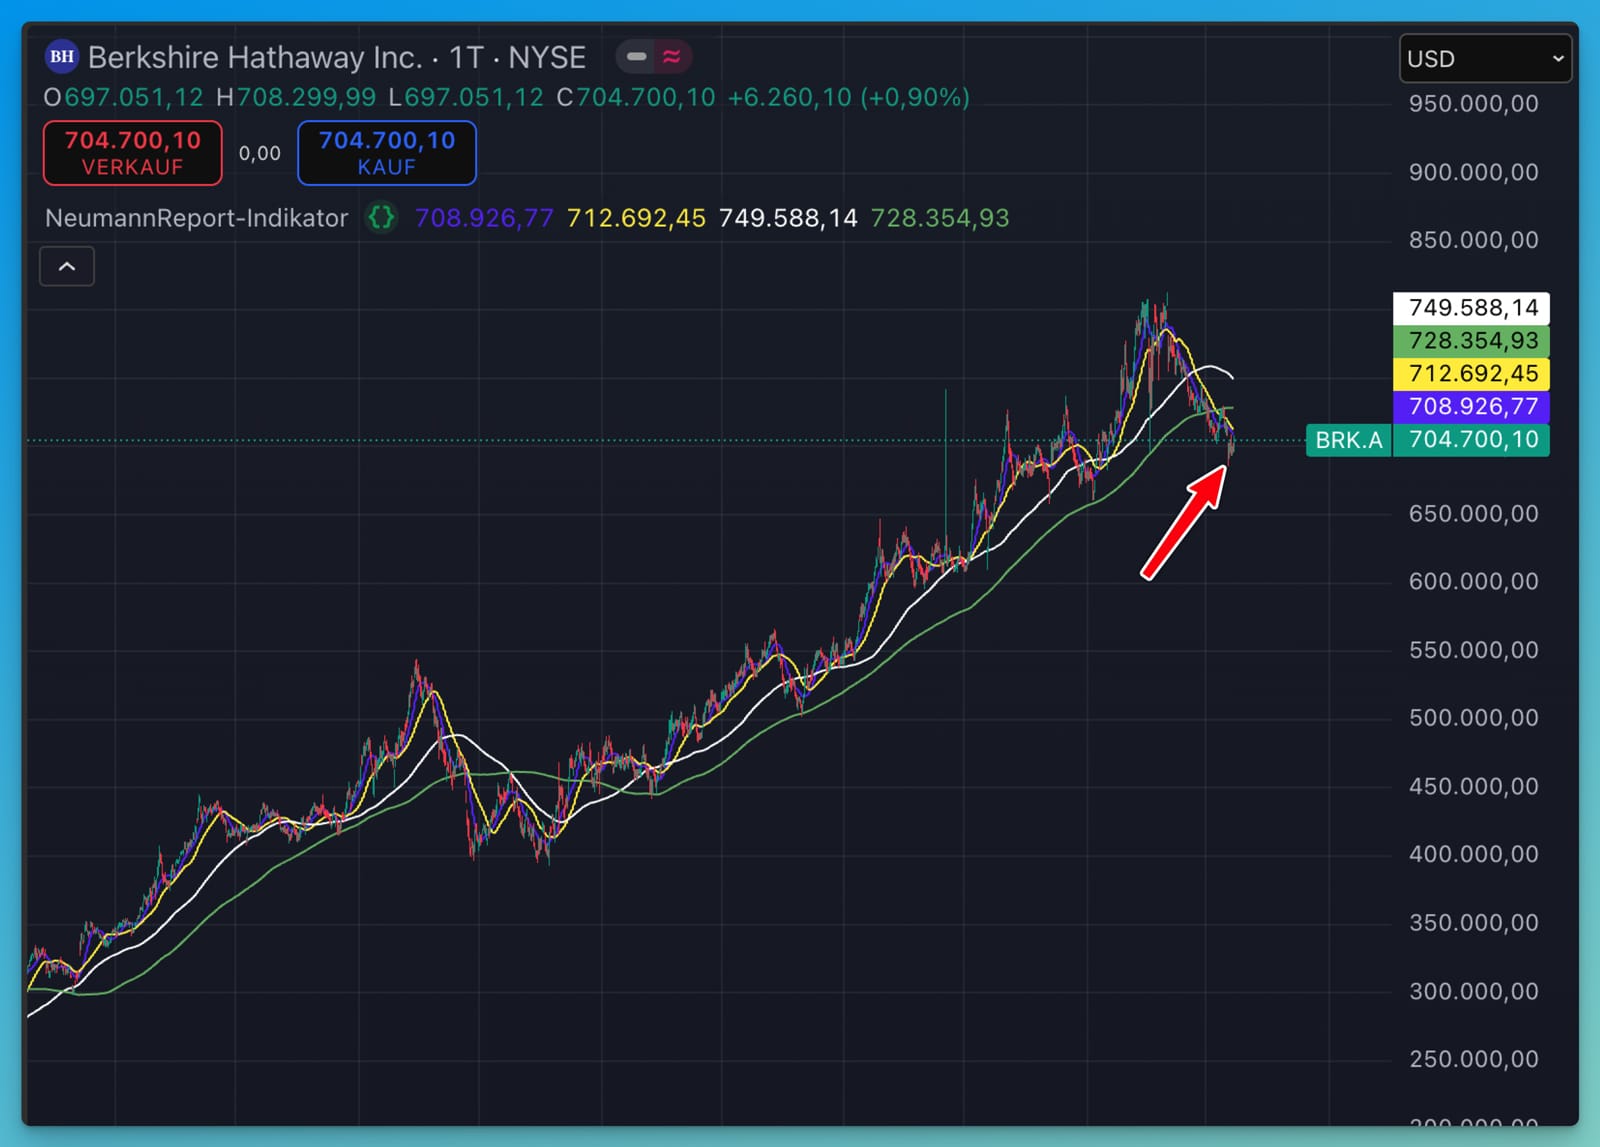Click the close value C704.700,10
Image resolution: width=1600 pixels, height=1147 pixels.
point(636,98)
